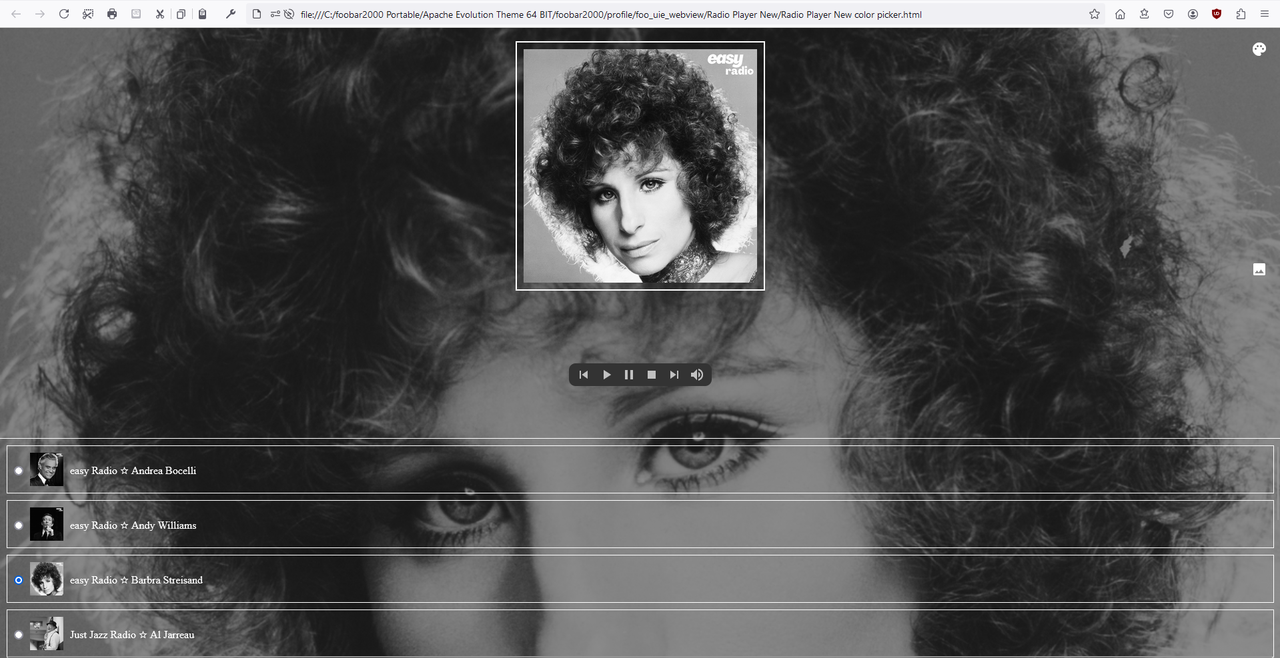Click 'Just Jazz Radio ☆ Al Jarreau' text
This screenshot has width=1280, height=658.
pyautogui.click(x=132, y=635)
